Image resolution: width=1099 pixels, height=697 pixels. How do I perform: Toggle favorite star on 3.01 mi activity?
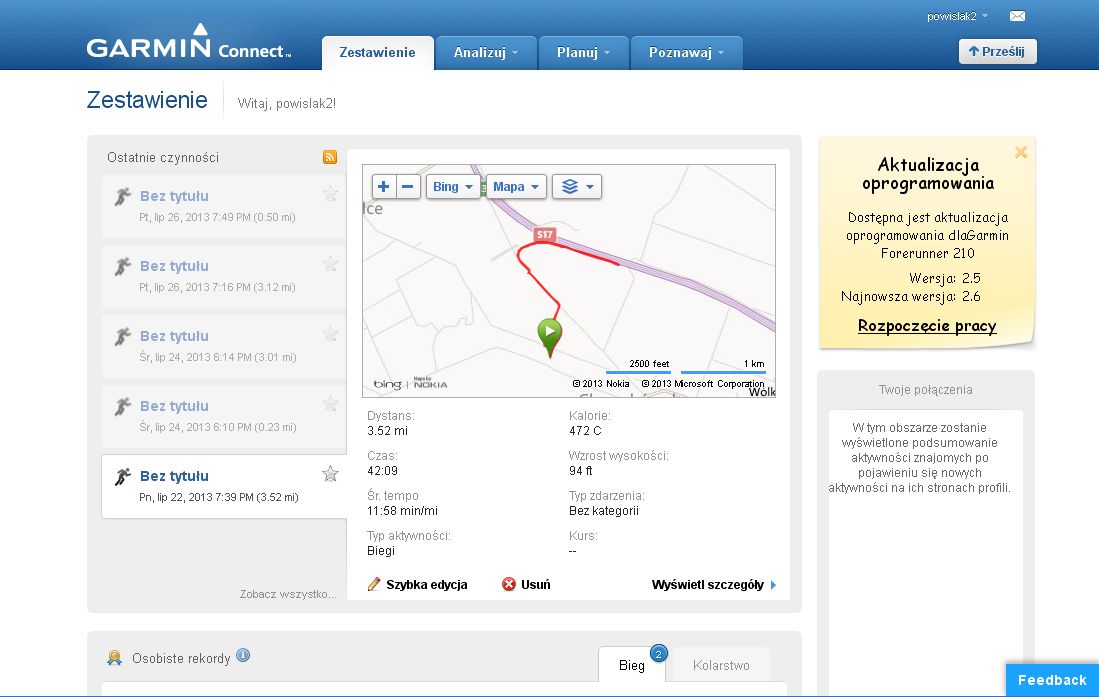330,334
